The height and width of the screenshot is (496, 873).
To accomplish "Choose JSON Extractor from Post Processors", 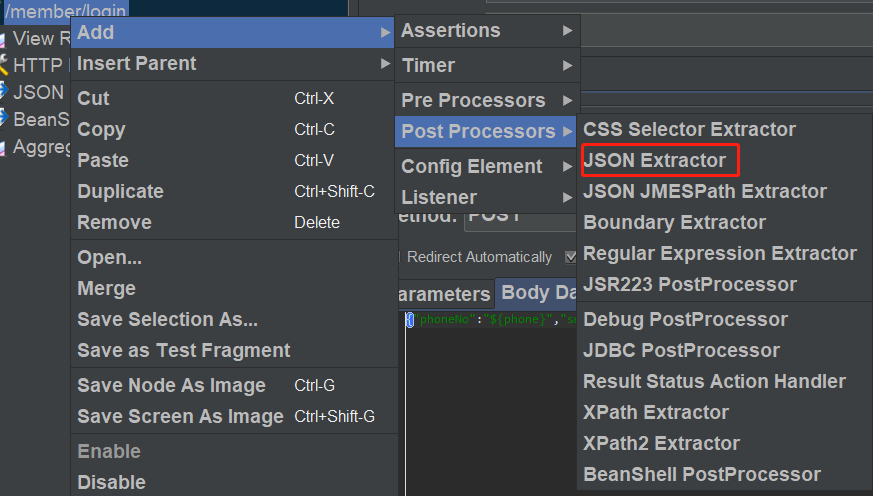I will click(x=654, y=160).
